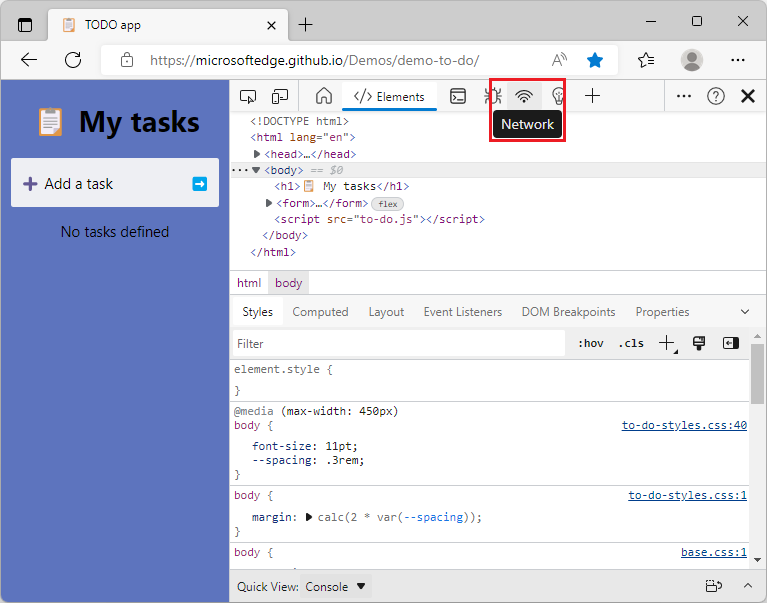Select the Styles tab
Image resolution: width=767 pixels, height=603 pixels.
257,312
